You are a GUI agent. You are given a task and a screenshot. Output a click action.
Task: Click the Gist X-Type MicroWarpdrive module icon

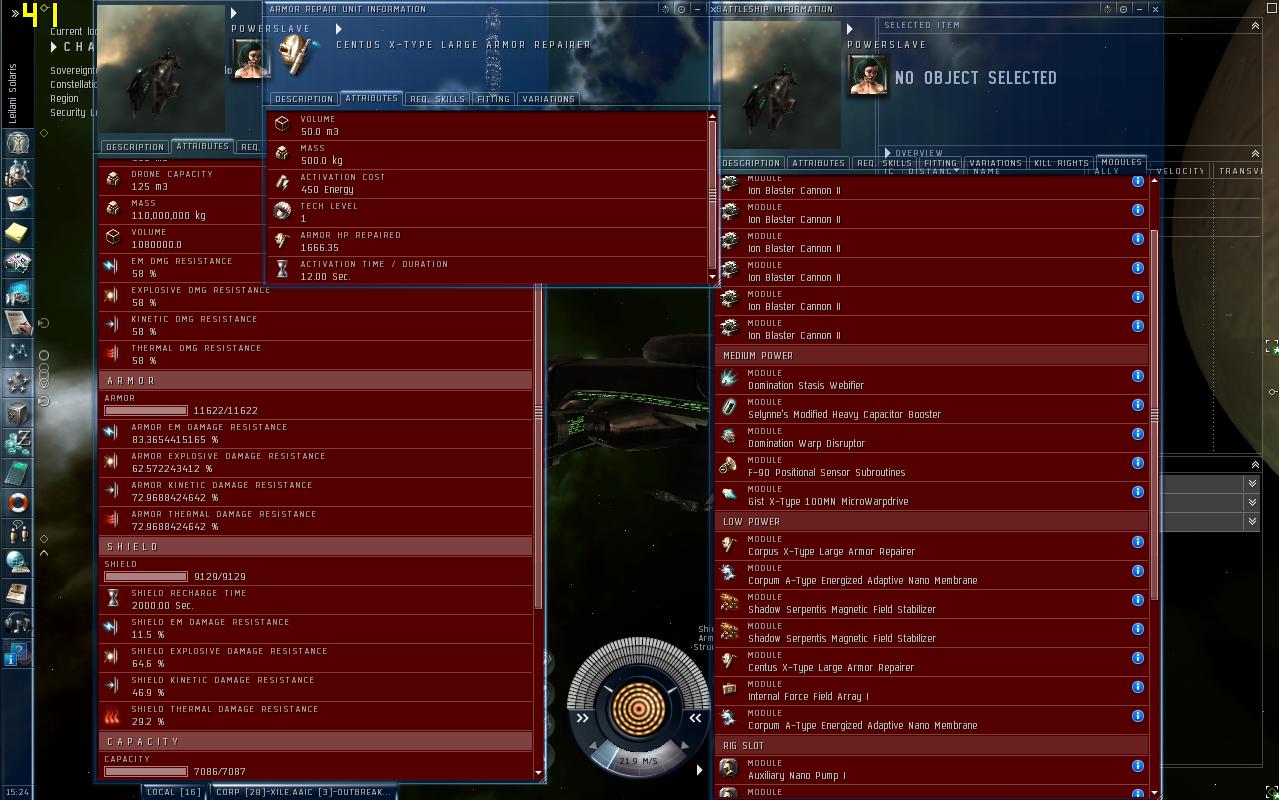(729, 494)
